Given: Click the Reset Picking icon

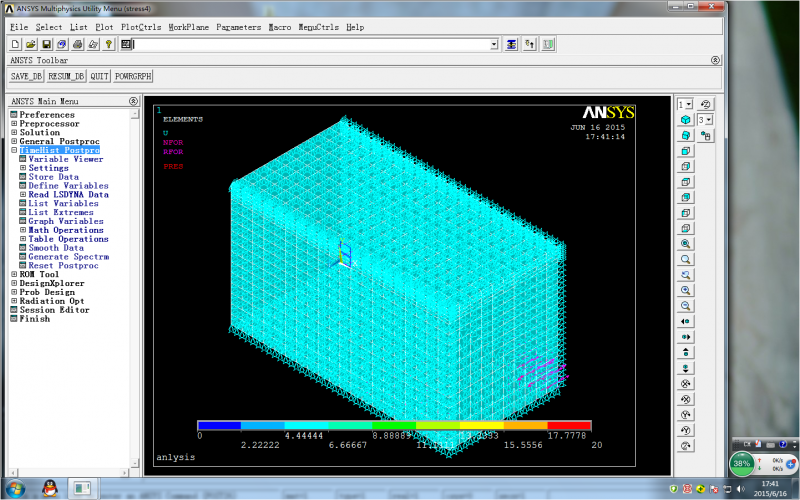Looking at the screenshot, I should (530, 44).
